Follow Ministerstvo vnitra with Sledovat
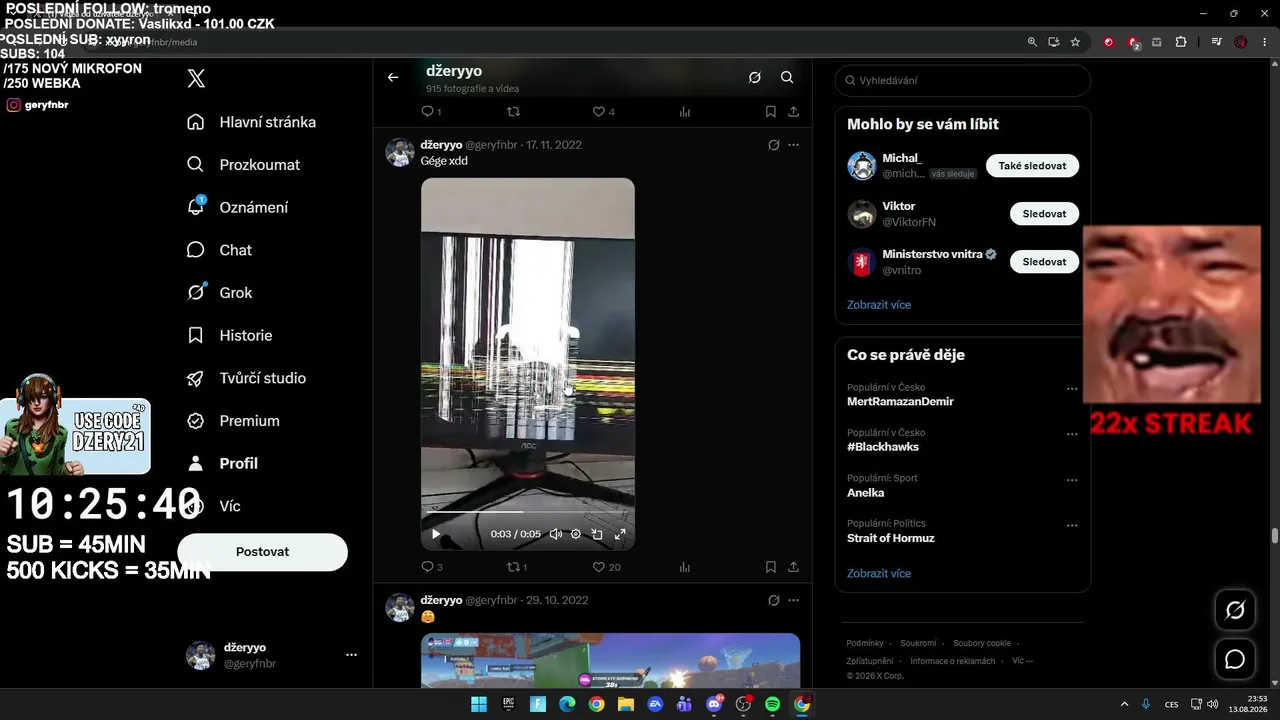The height and width of the screenshot is (720, 1280). pyautogui.click(x=1044, y=262)
